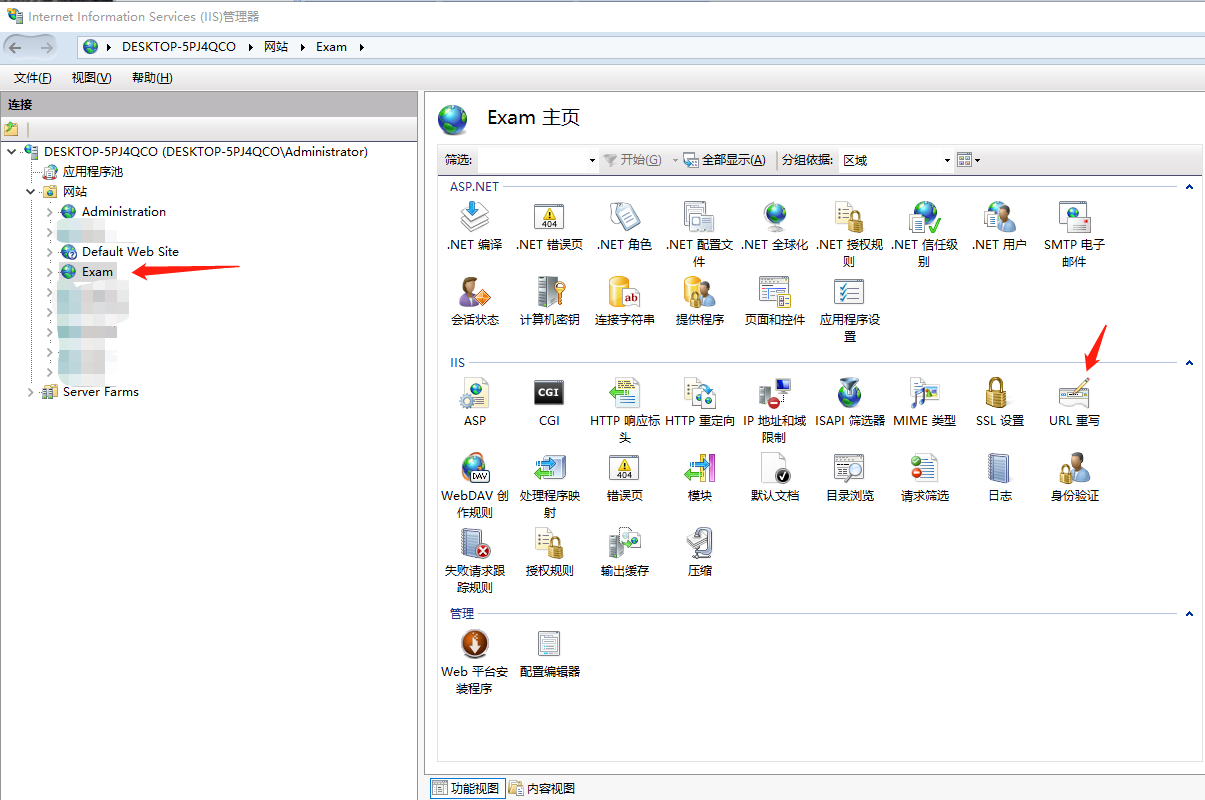Collapse the 管理 group section
Viewport: 1205px width, 800px height.
1189,614
